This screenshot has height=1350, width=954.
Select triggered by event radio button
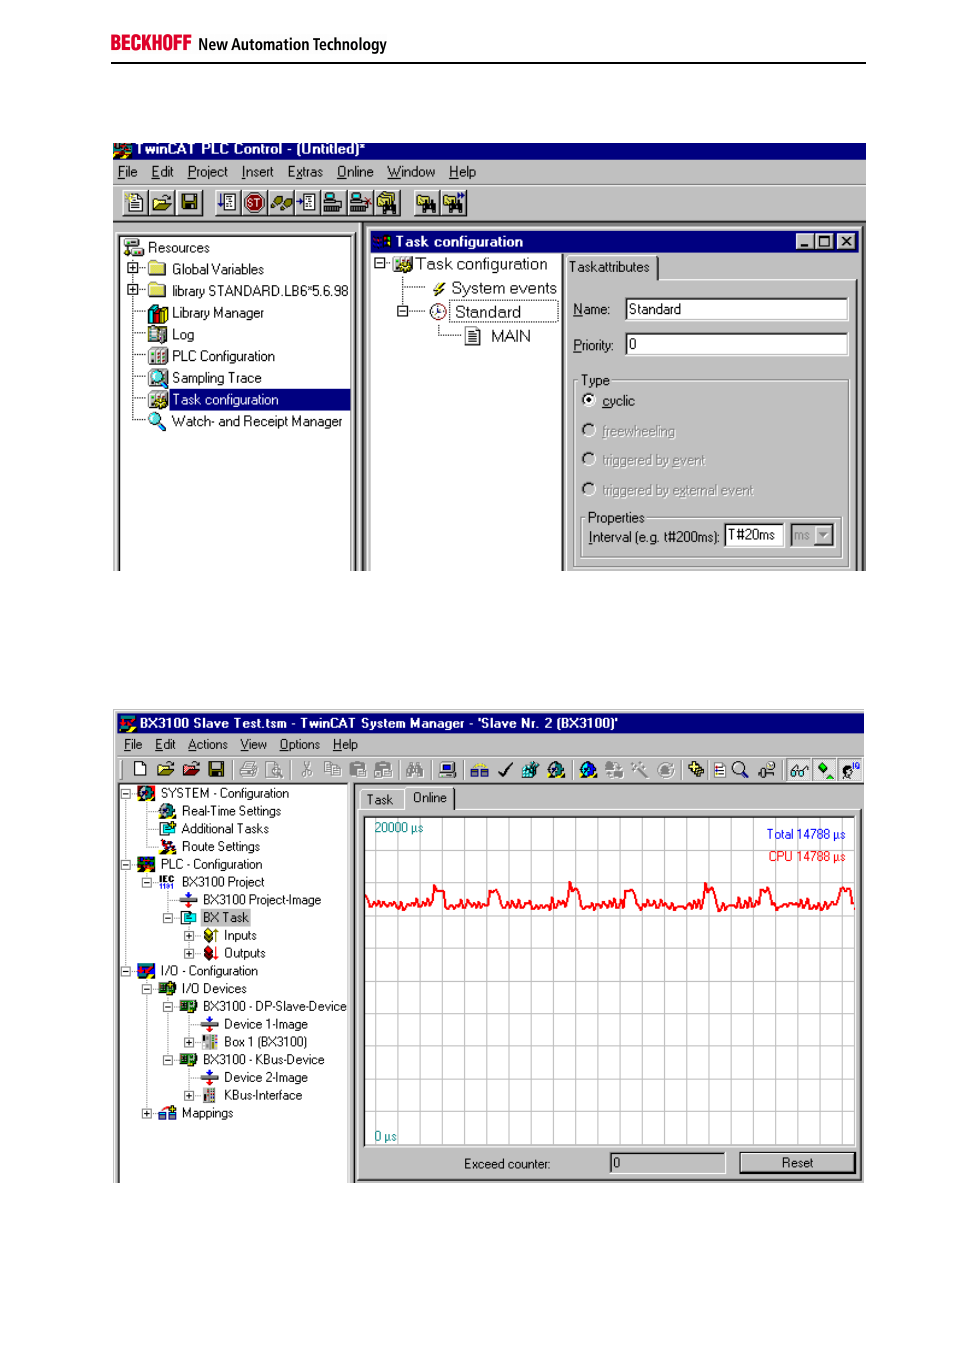pos(589,459)
